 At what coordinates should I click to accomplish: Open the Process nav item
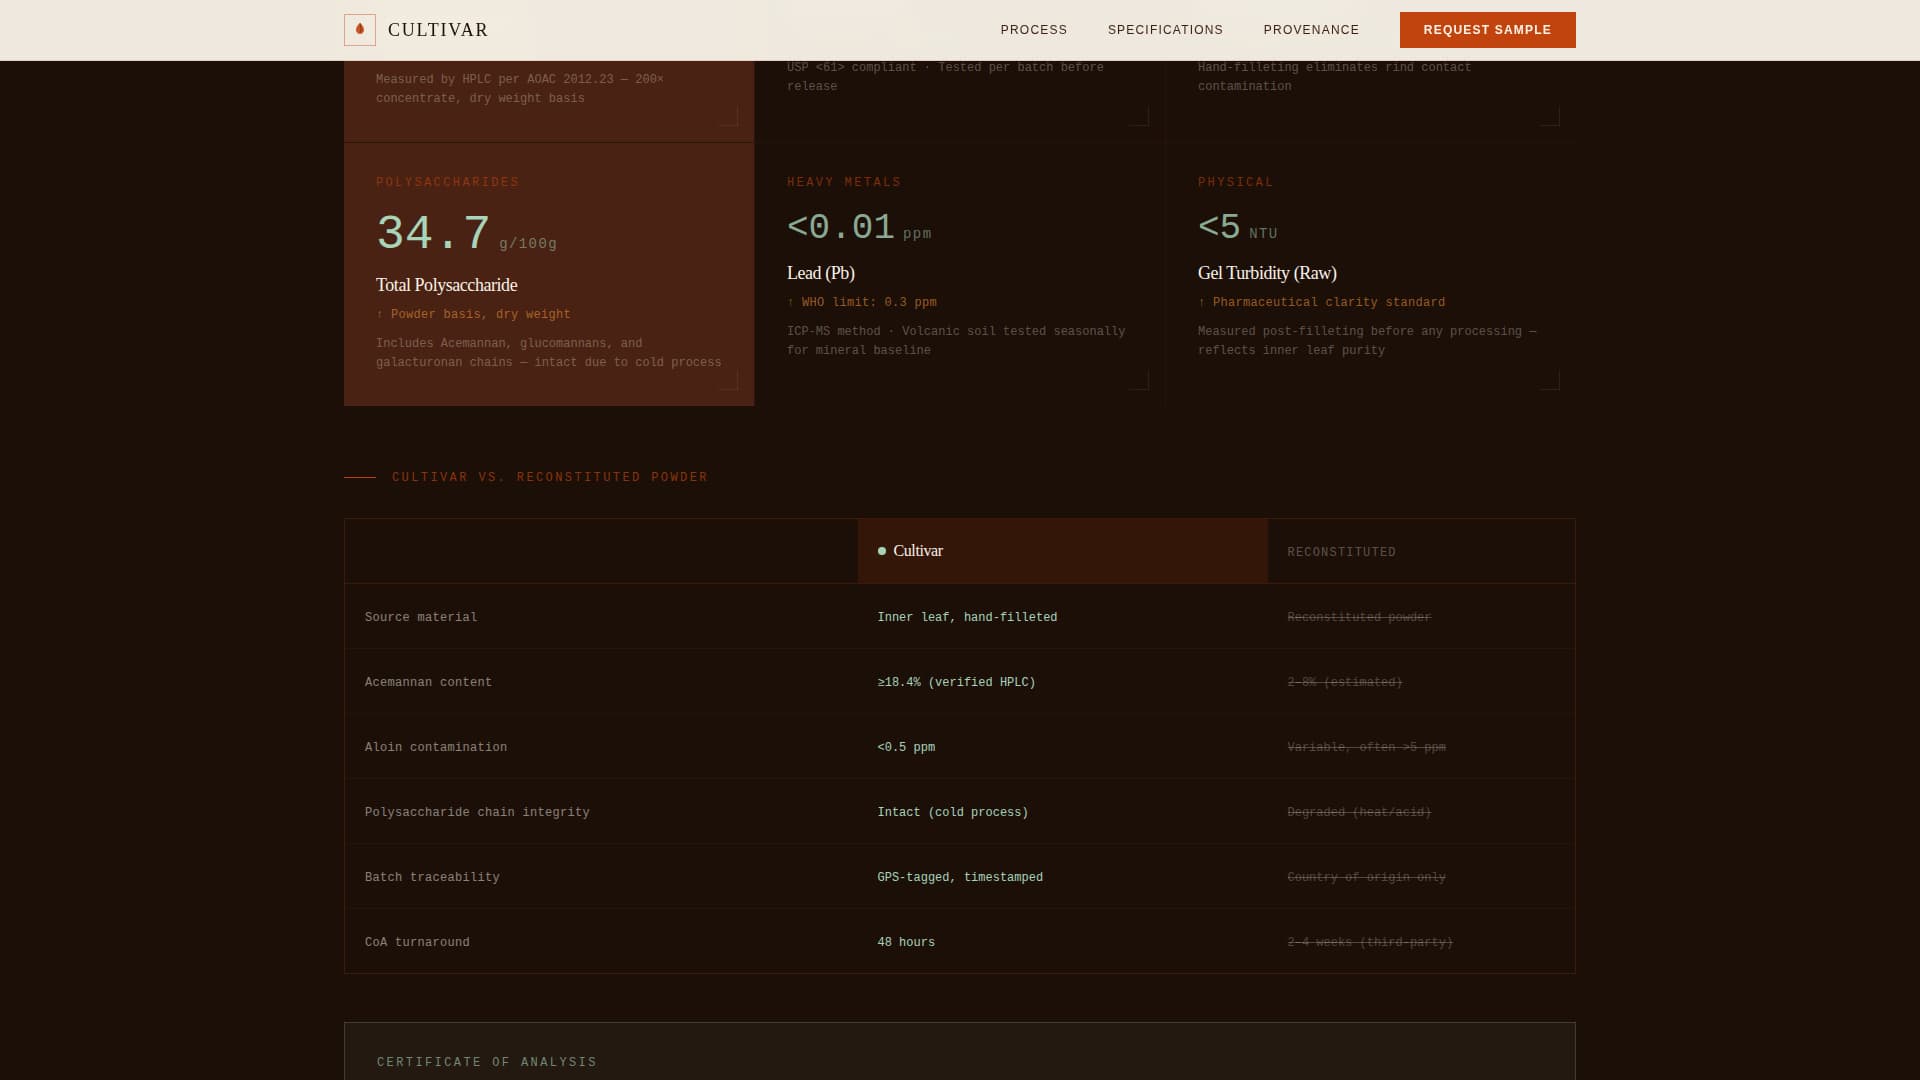[1034, 30]
